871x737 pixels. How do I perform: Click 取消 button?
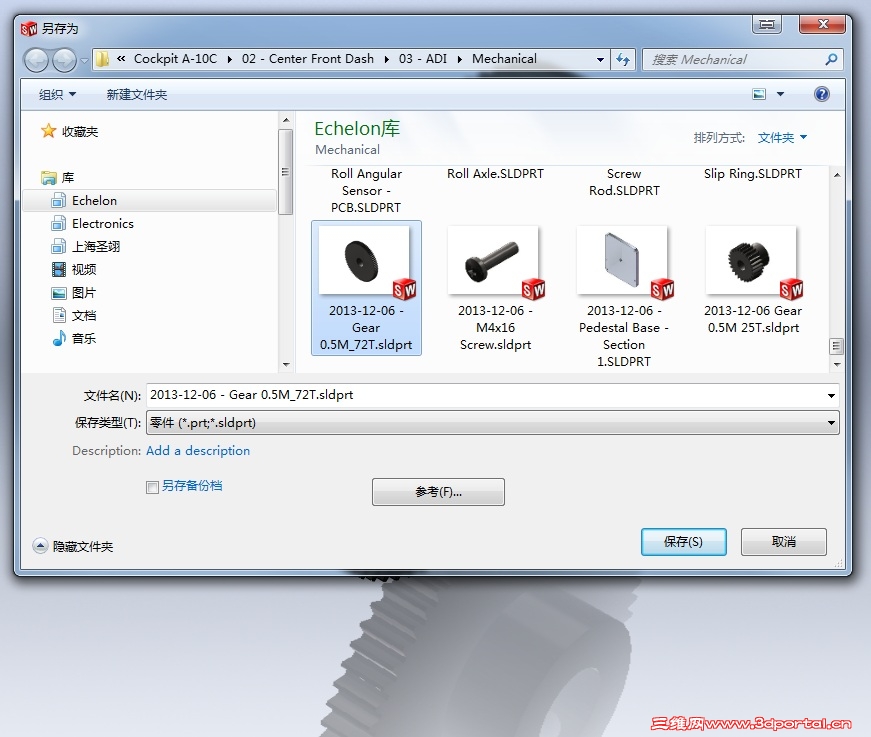(783, 542)
